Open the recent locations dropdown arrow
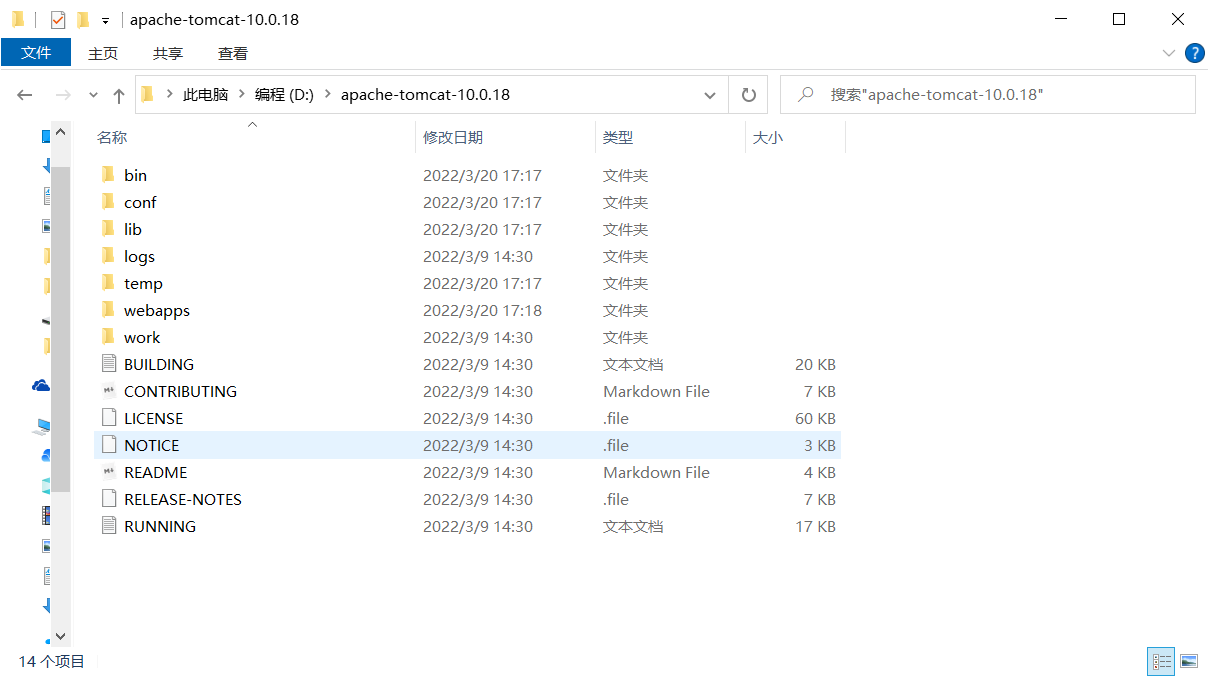Image resolution: width=1209 pixels, height=677 pixels. 94,95
